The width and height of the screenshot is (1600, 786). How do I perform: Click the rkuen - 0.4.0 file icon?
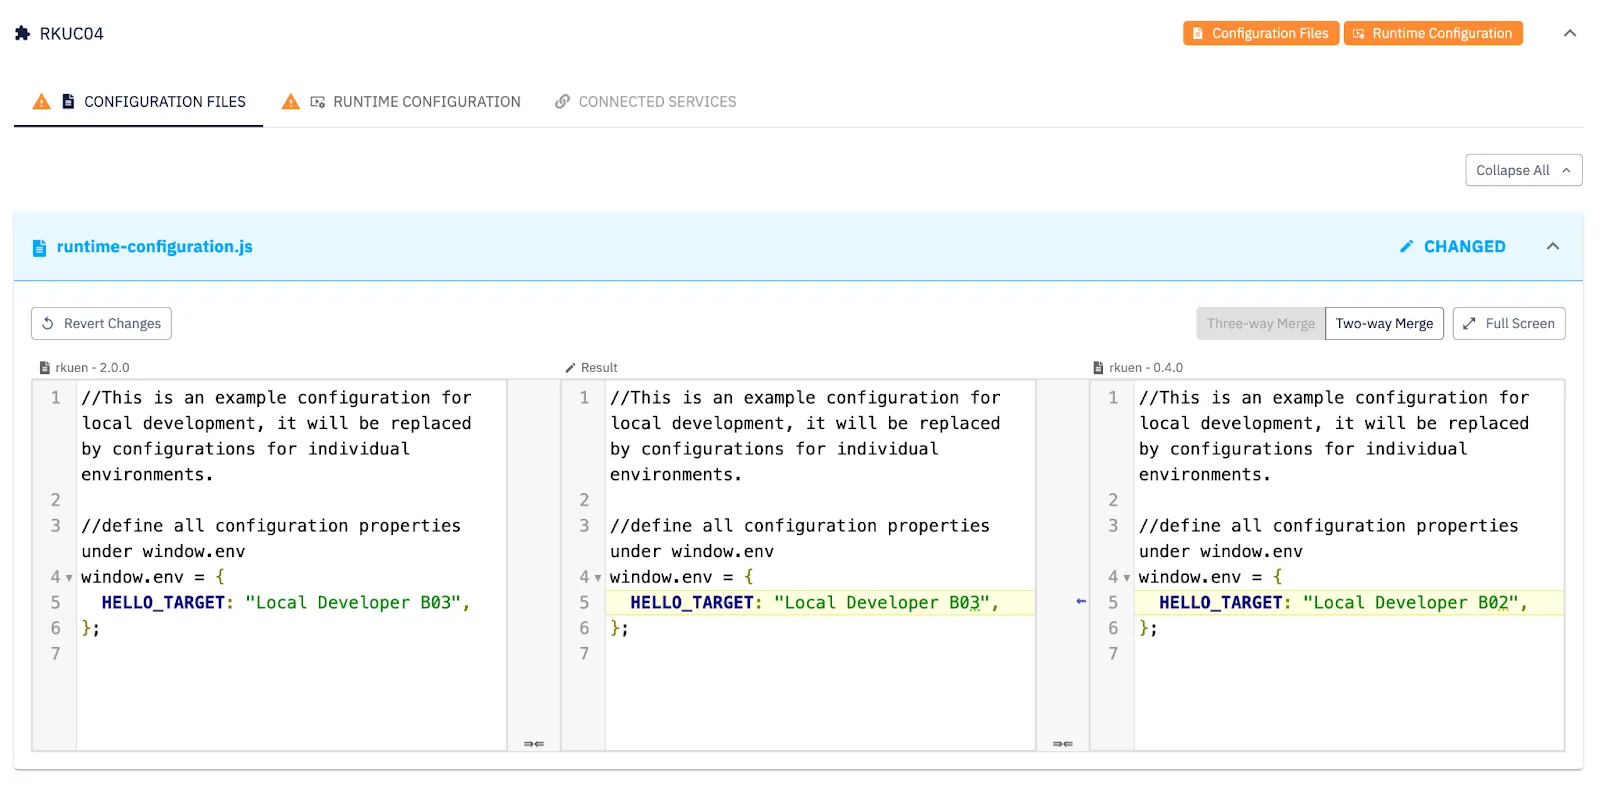click(1098, 367)
